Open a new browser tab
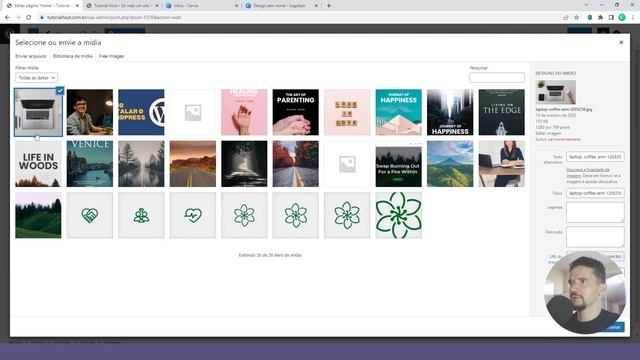This screenshot has width=640, height=360. [x=329, y=6]
